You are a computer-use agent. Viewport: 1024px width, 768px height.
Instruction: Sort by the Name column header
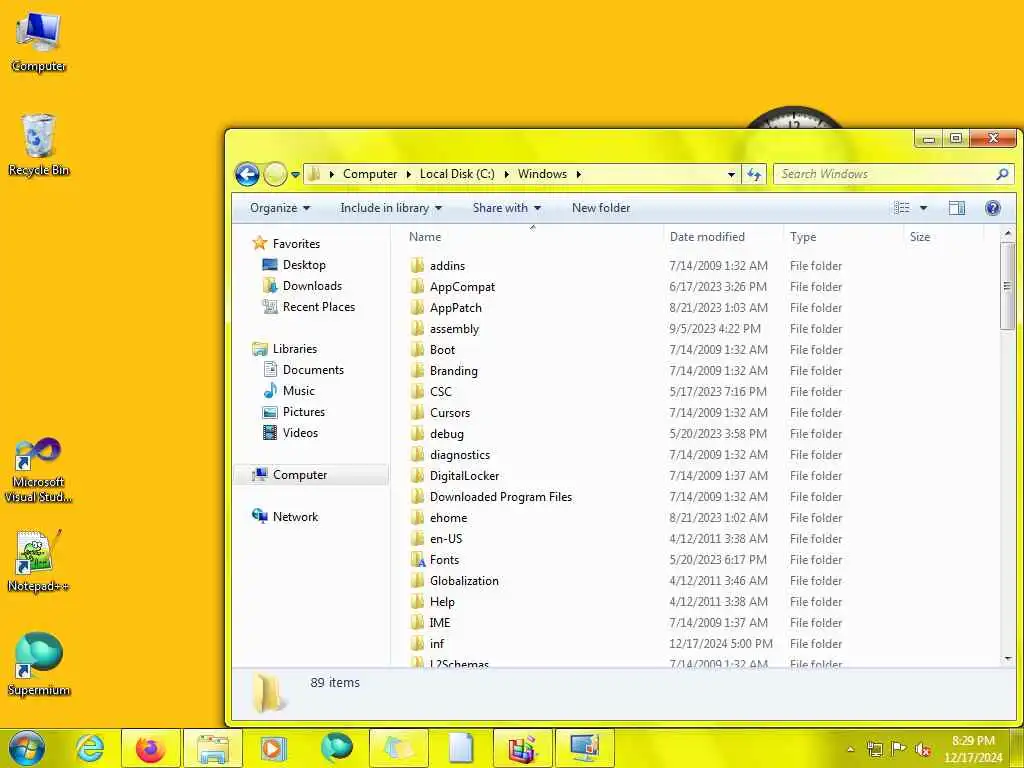[x=424, y=237]
